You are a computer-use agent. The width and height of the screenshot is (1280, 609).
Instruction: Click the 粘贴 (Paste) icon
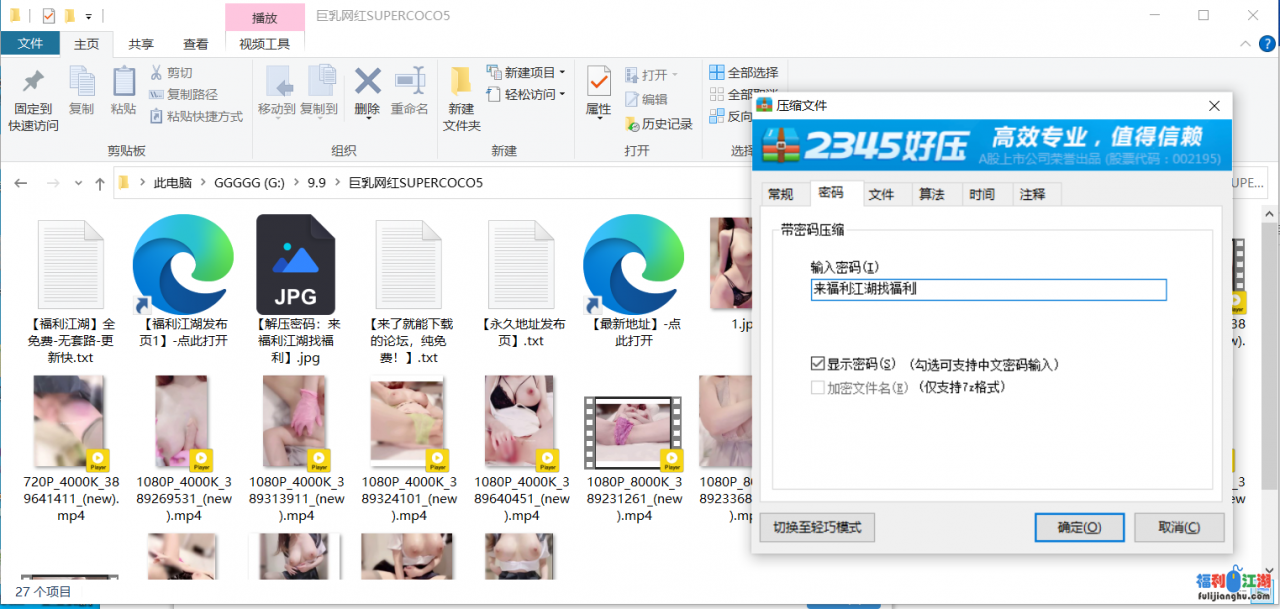tap(124, 83)
